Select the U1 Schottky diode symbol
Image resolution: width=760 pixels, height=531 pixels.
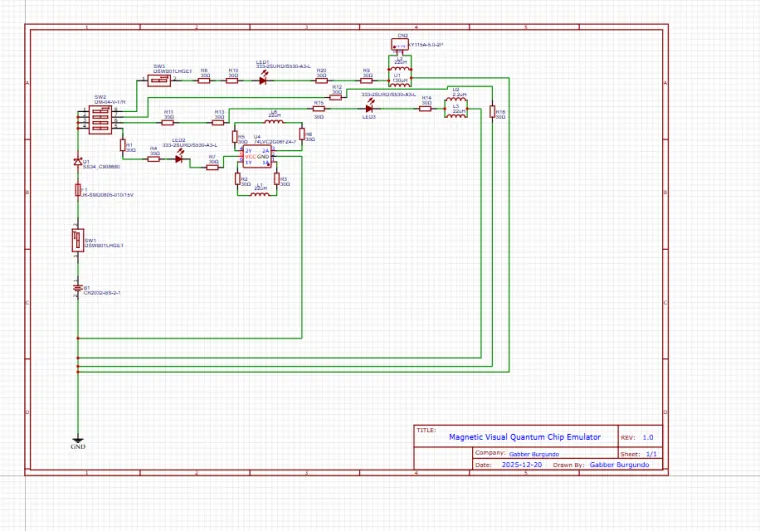(x=78, y=161)
